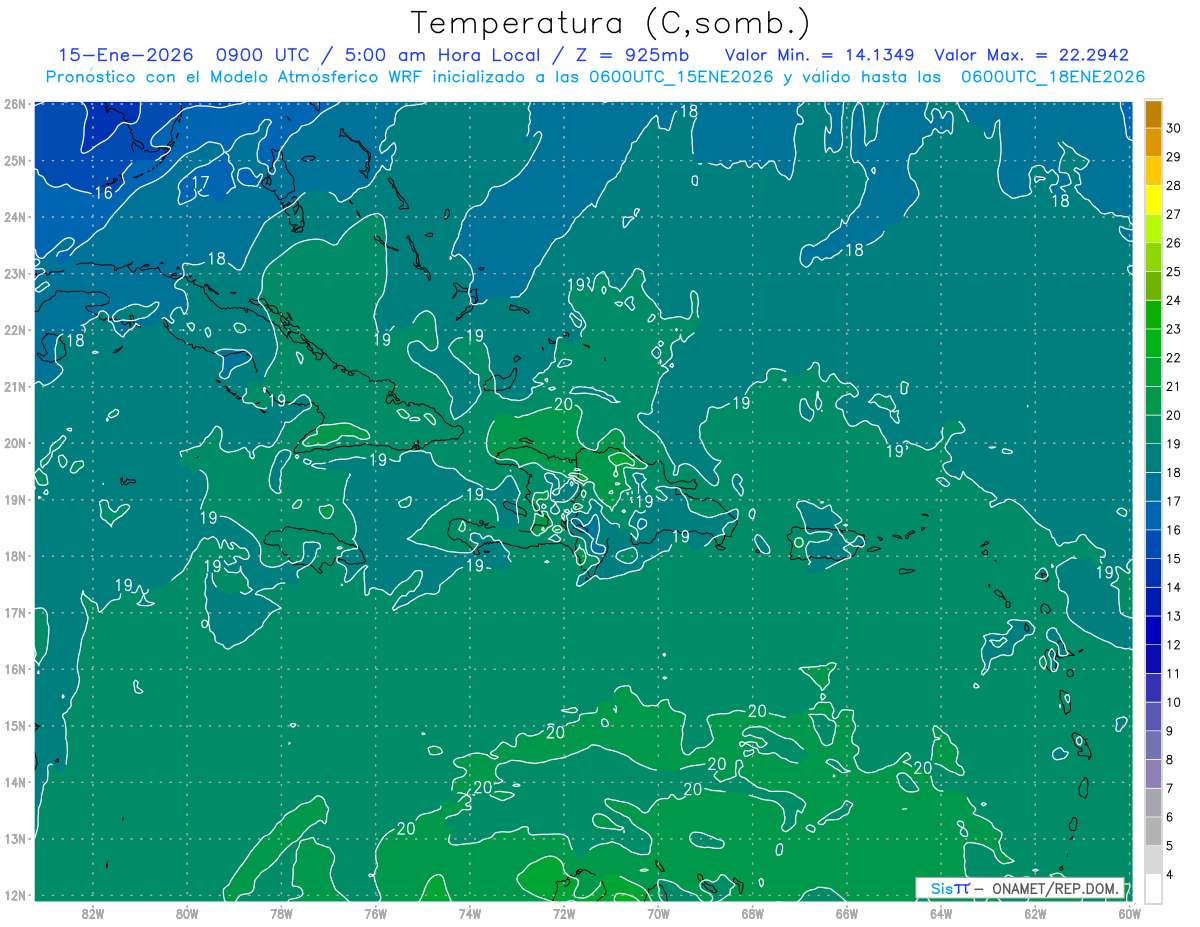Click the '14' color scale label
The height and width of the screenshot is (927, 1200).
coord(1174,587)
